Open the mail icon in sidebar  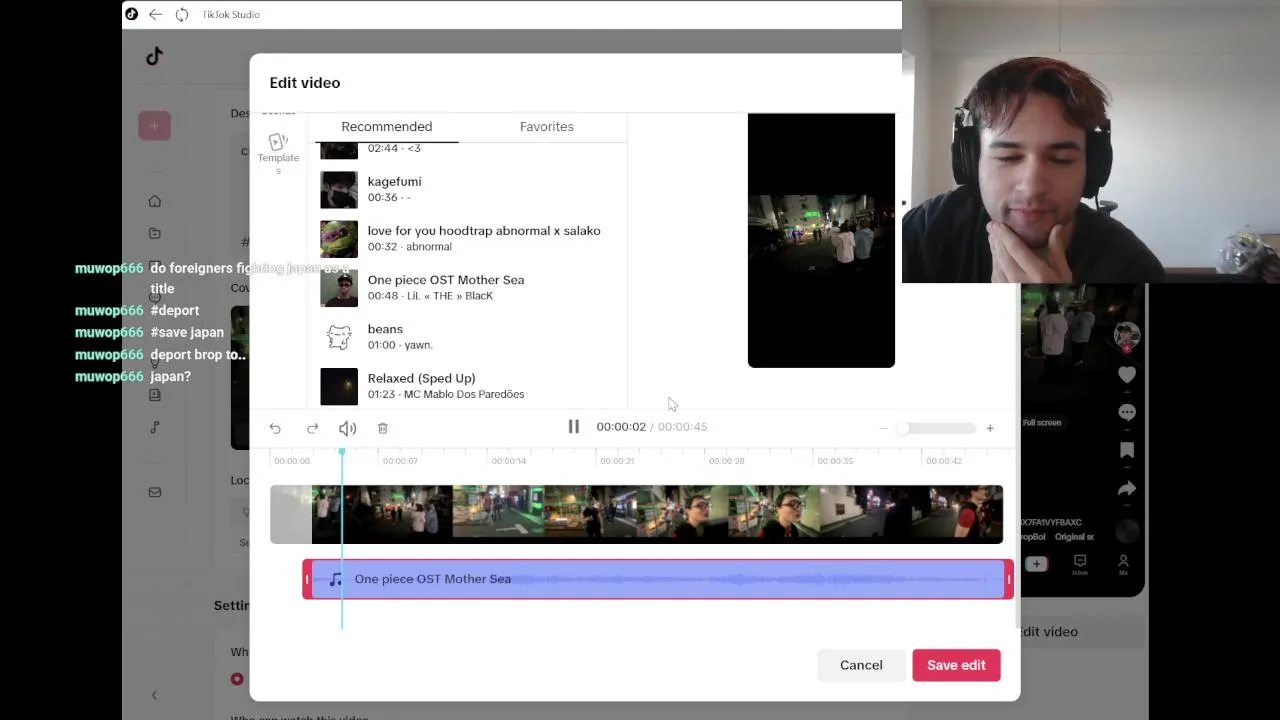[x=154, y=492]
